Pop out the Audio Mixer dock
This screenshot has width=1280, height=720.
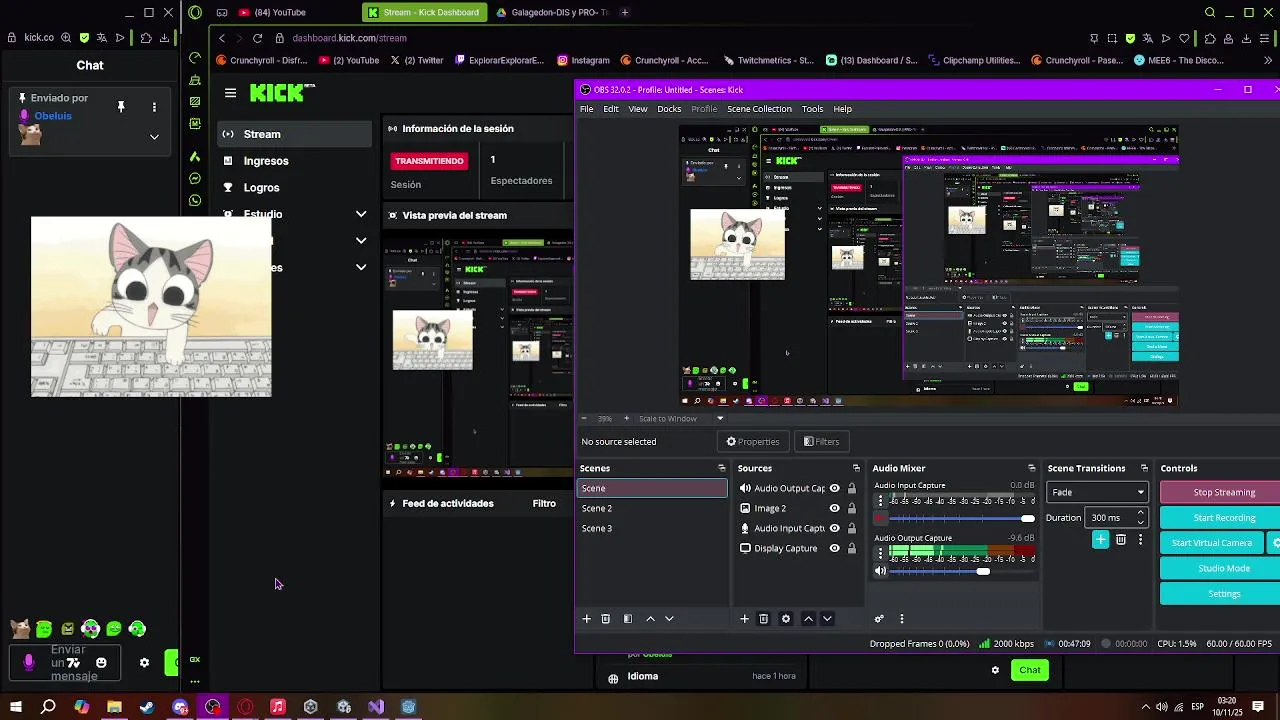1031,468
